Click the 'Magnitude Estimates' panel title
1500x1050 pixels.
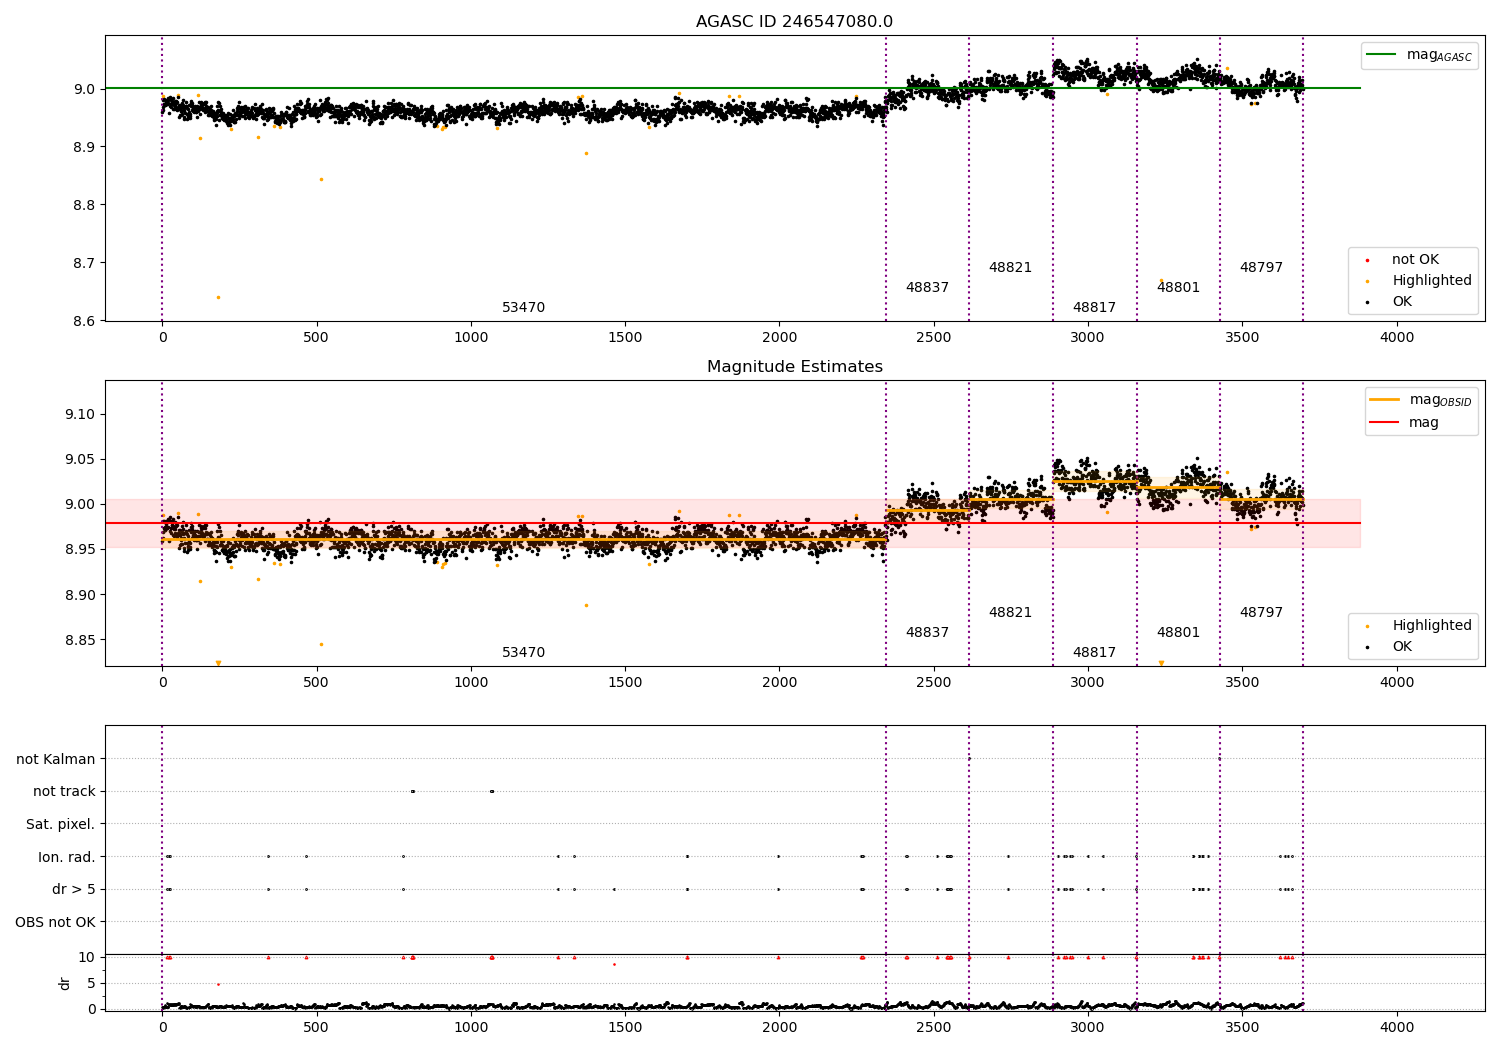[794, 367]
